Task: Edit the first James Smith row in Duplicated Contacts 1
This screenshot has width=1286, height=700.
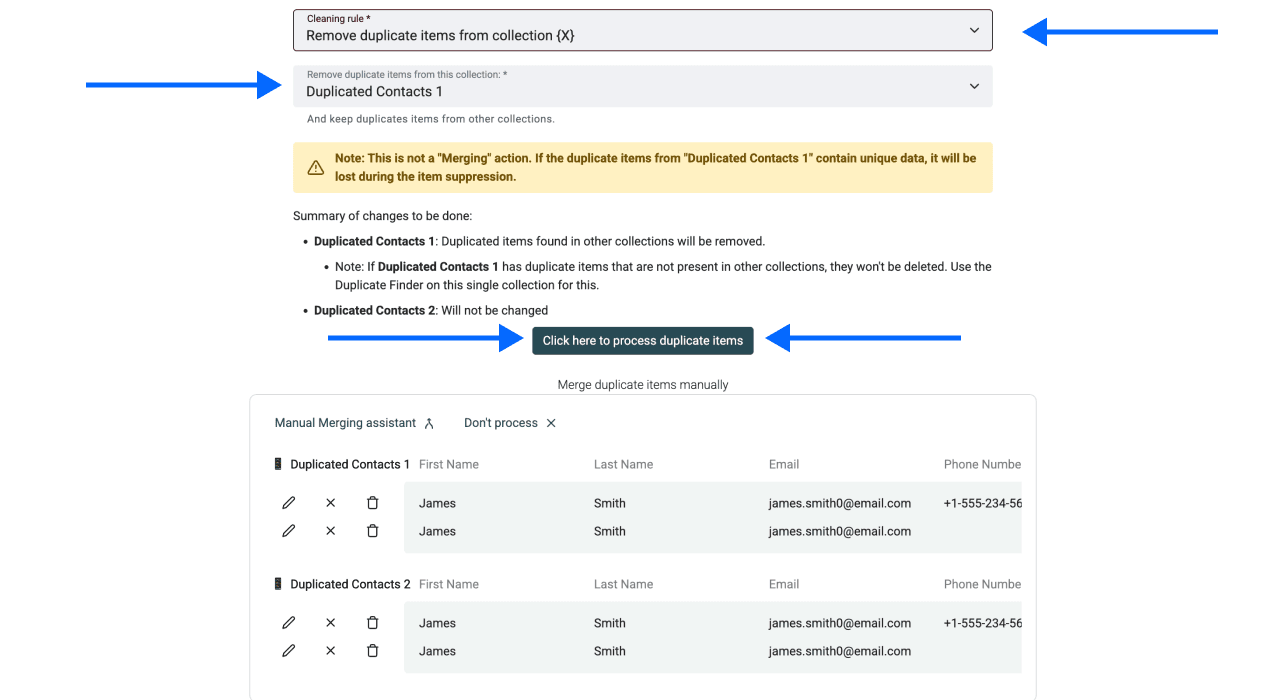Action: coord(288,502)
